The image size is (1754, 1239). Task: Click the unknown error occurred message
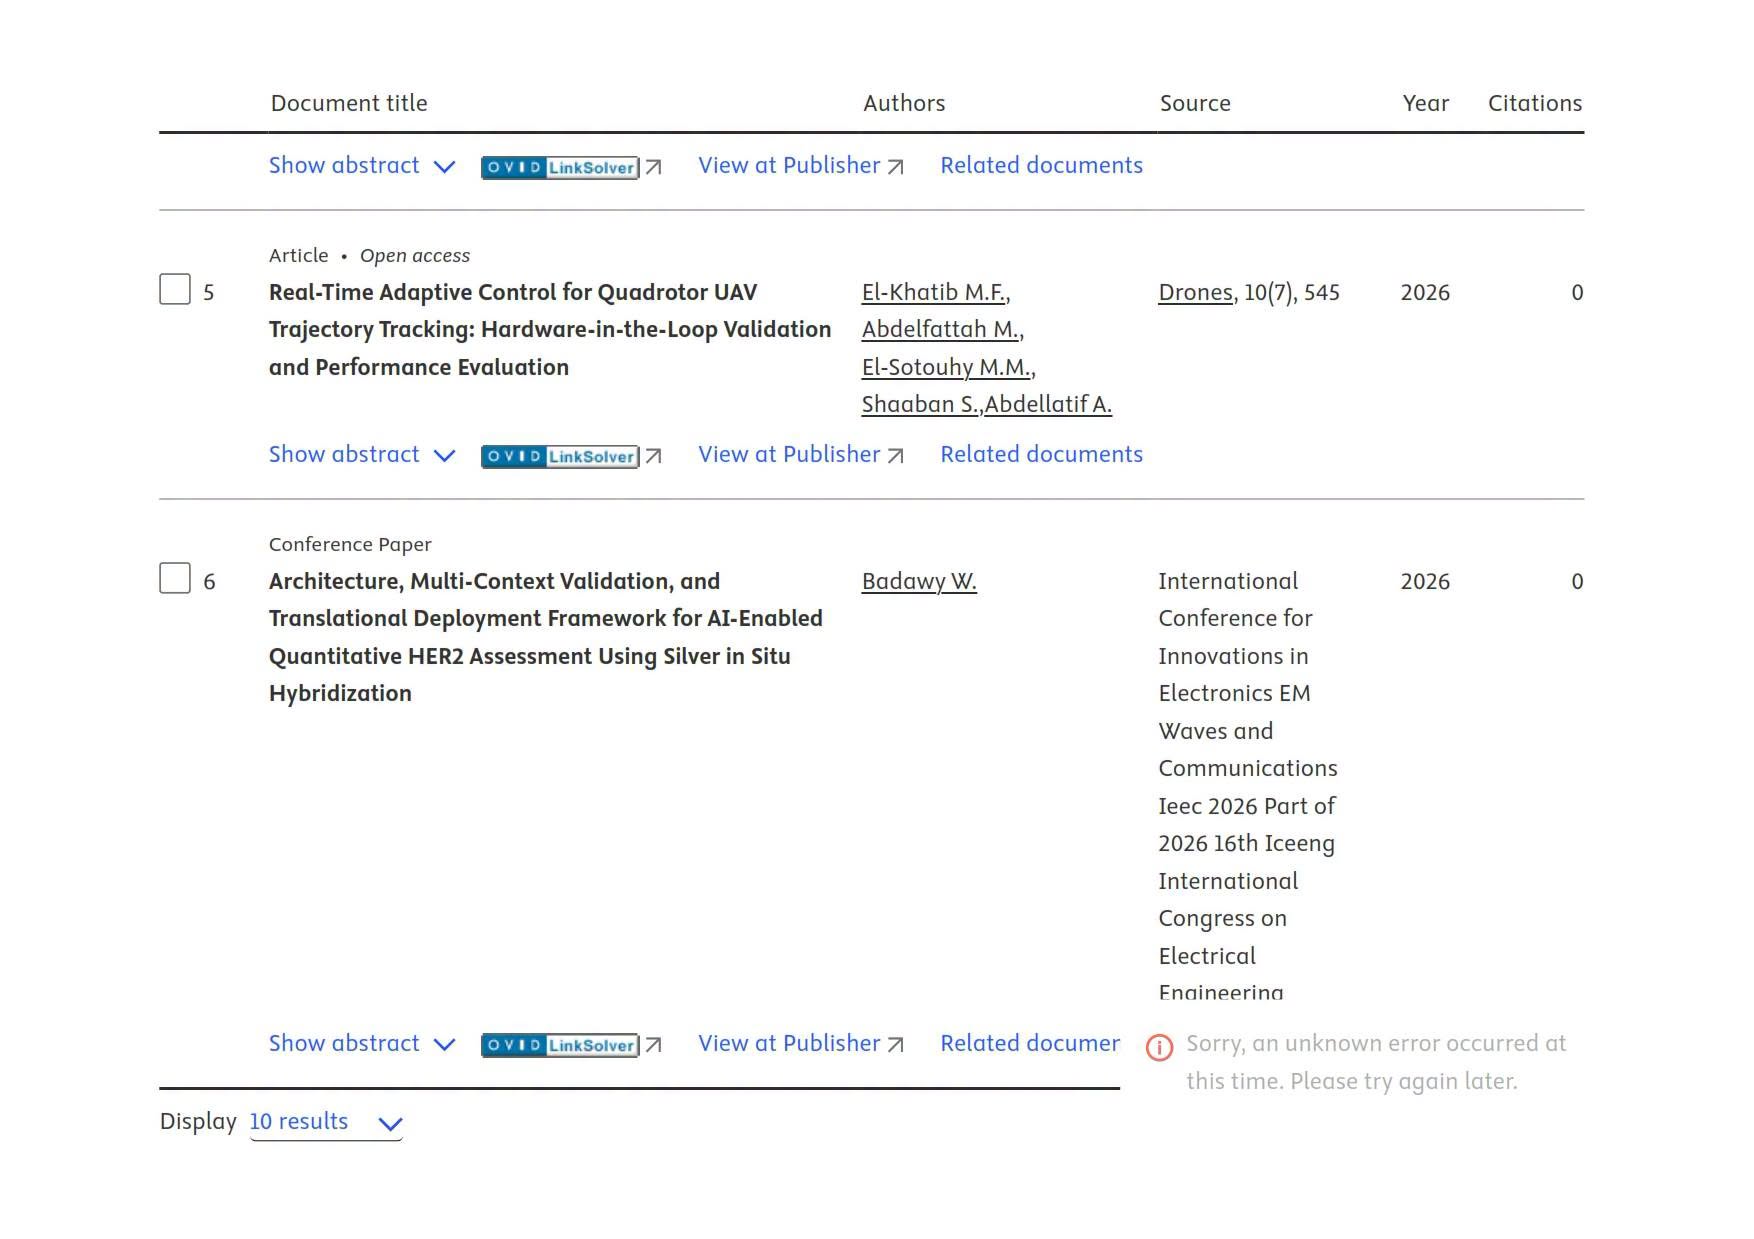tap(1376, 1062)
